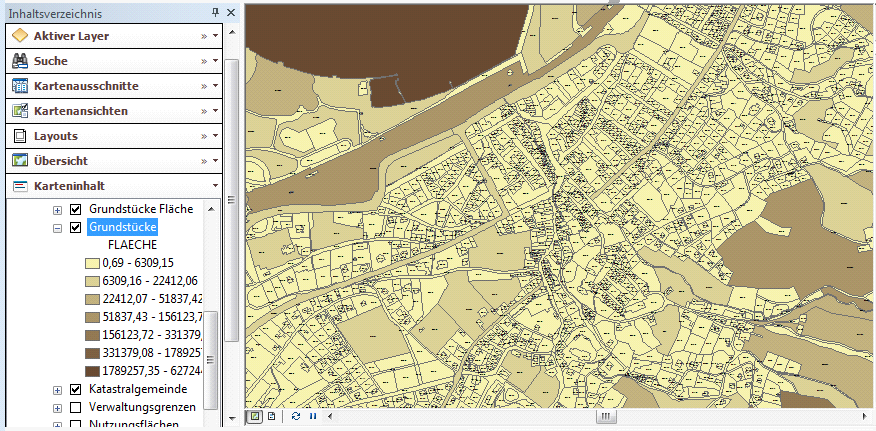Screen dimensions: 876x431
Task: Toggle the Katastralgemeinde layer checkbox
Action: pyautogui.click(x=75, y=389)
